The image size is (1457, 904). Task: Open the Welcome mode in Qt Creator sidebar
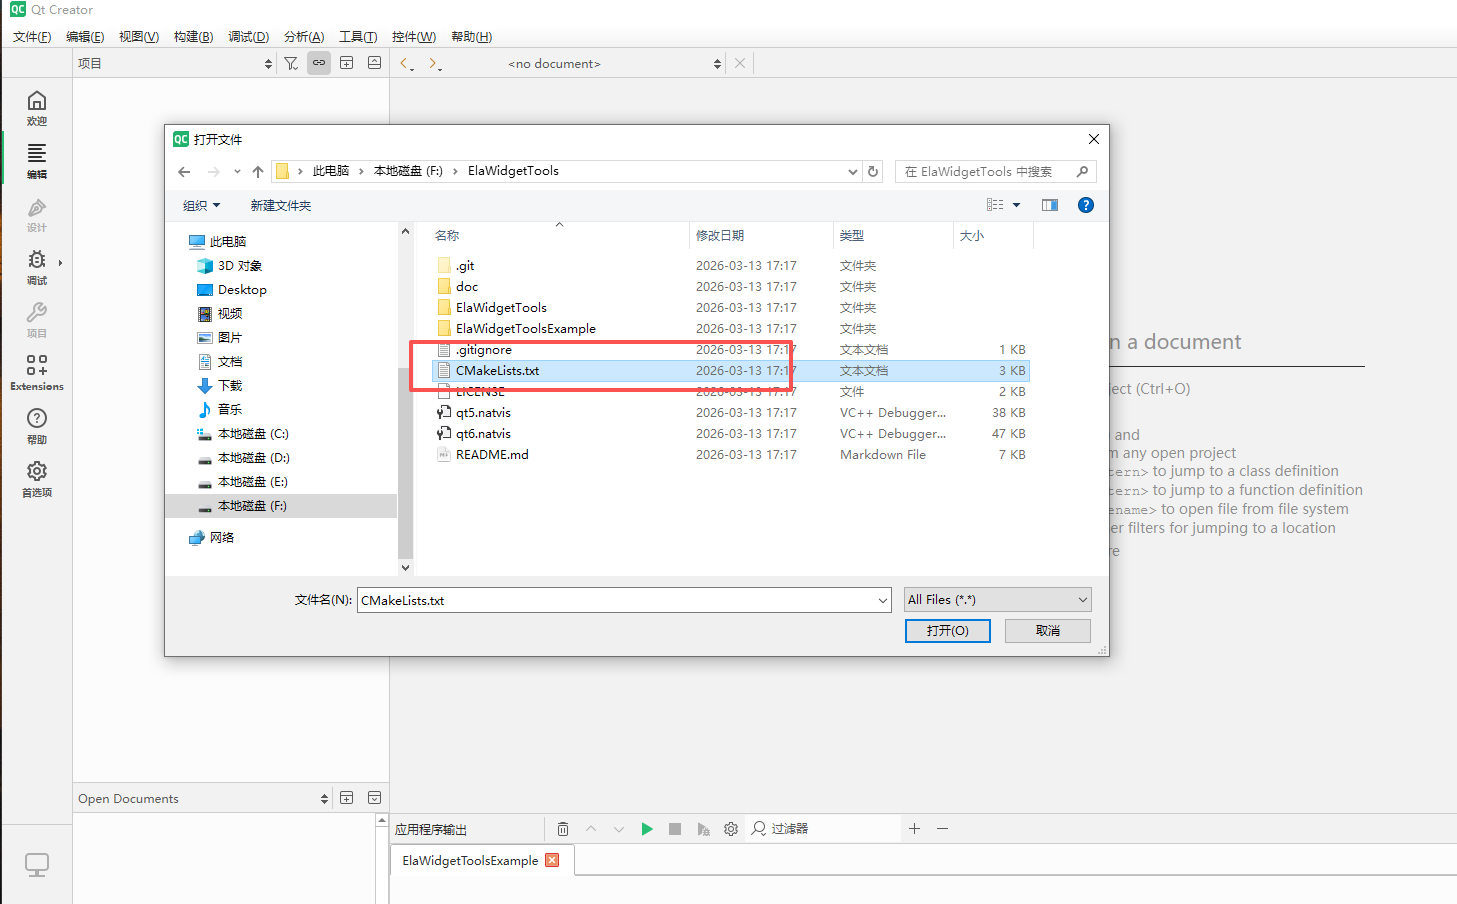pyautogui.click(x=37, y=107)
